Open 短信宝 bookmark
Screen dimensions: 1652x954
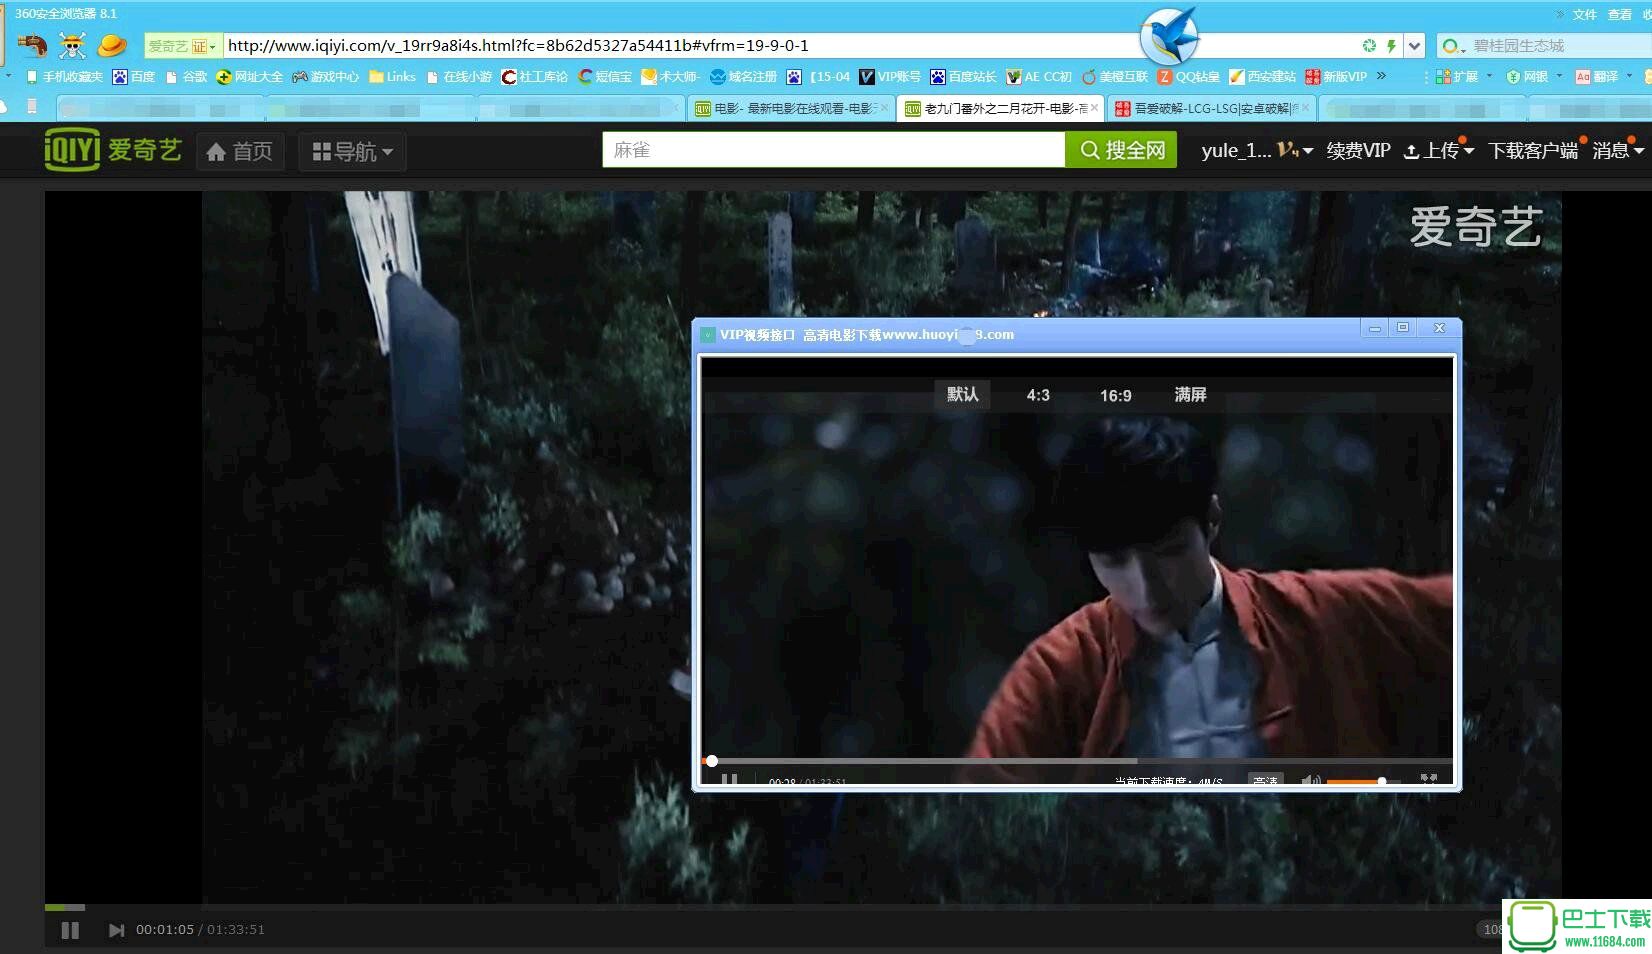pyautogui.click(x=605, y=77)
